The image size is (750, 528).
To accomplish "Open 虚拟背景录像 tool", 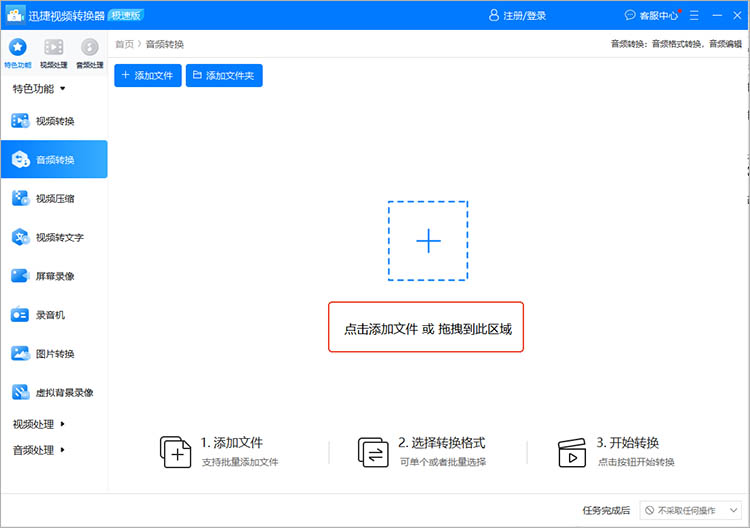I will pyautogui.click(x=54, y=392).
